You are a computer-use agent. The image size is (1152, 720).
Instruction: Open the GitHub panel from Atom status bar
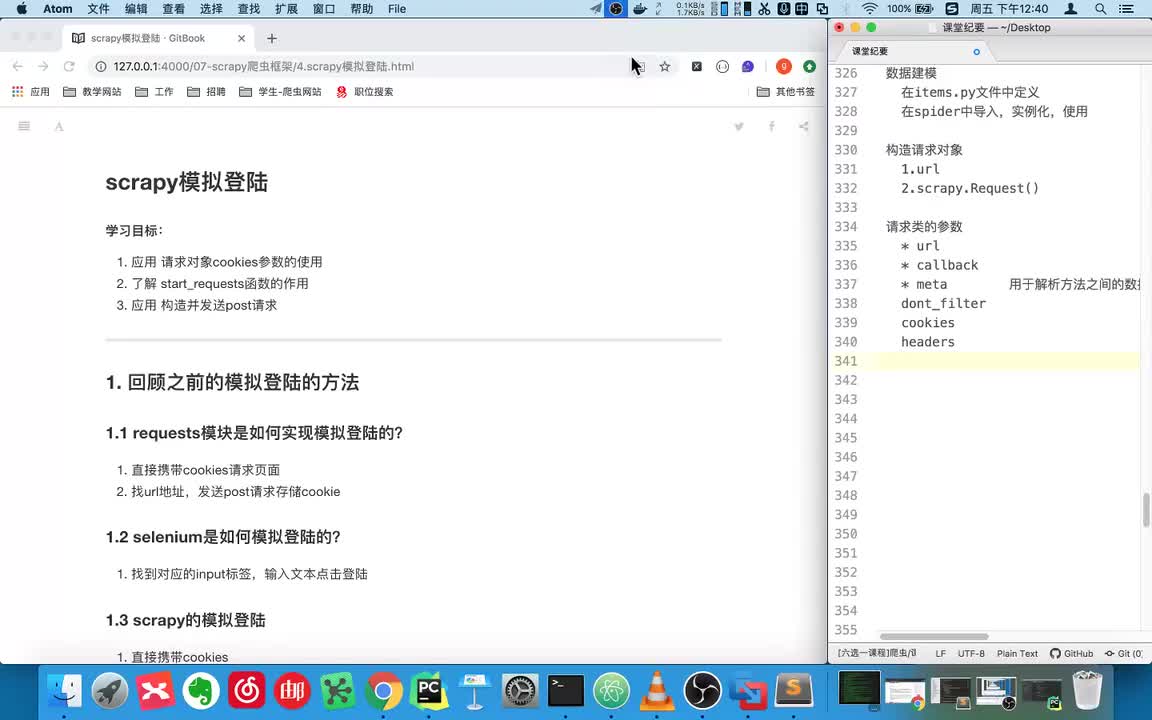coord(1071,653)
